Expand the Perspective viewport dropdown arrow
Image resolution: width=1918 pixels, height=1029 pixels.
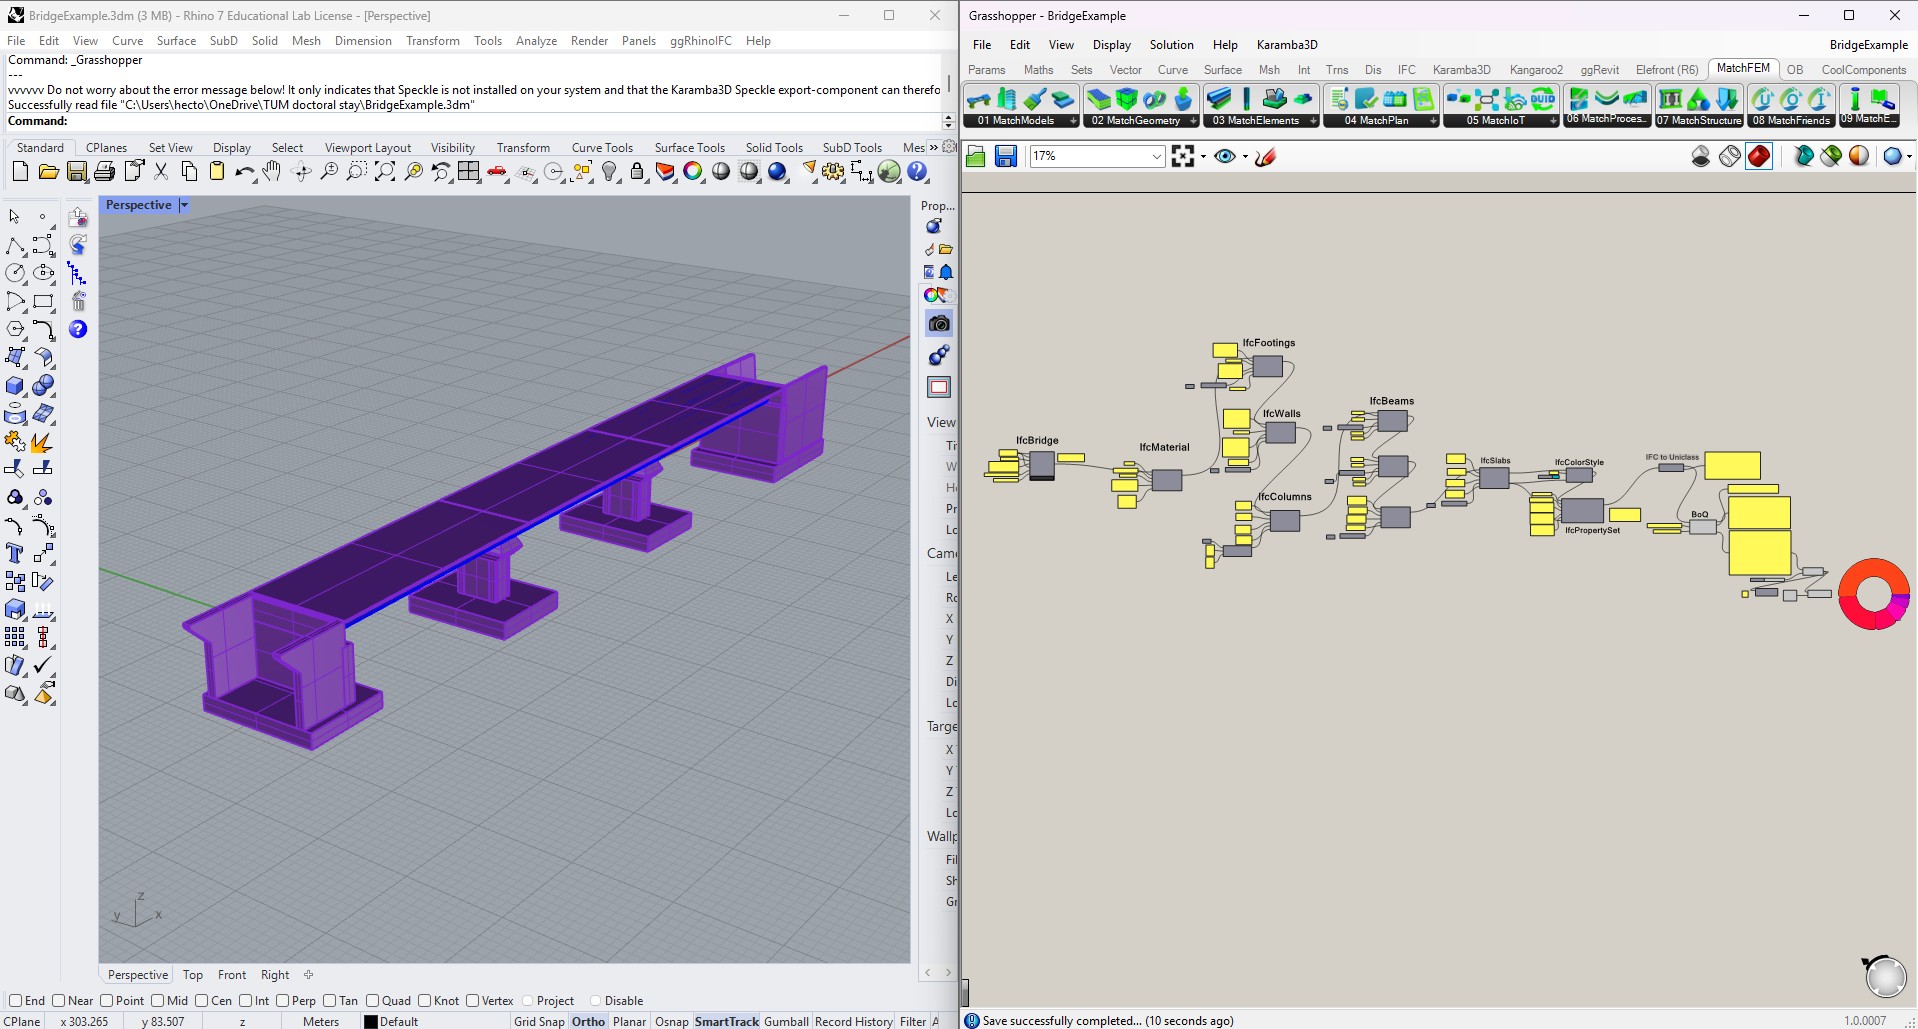coord(184,205)
